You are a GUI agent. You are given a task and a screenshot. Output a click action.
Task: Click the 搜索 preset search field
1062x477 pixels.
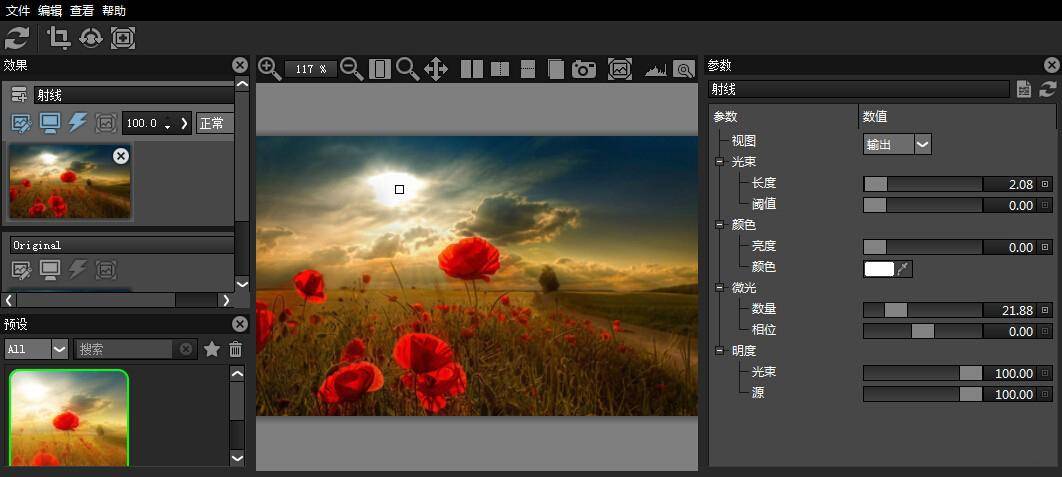[125, 349]
